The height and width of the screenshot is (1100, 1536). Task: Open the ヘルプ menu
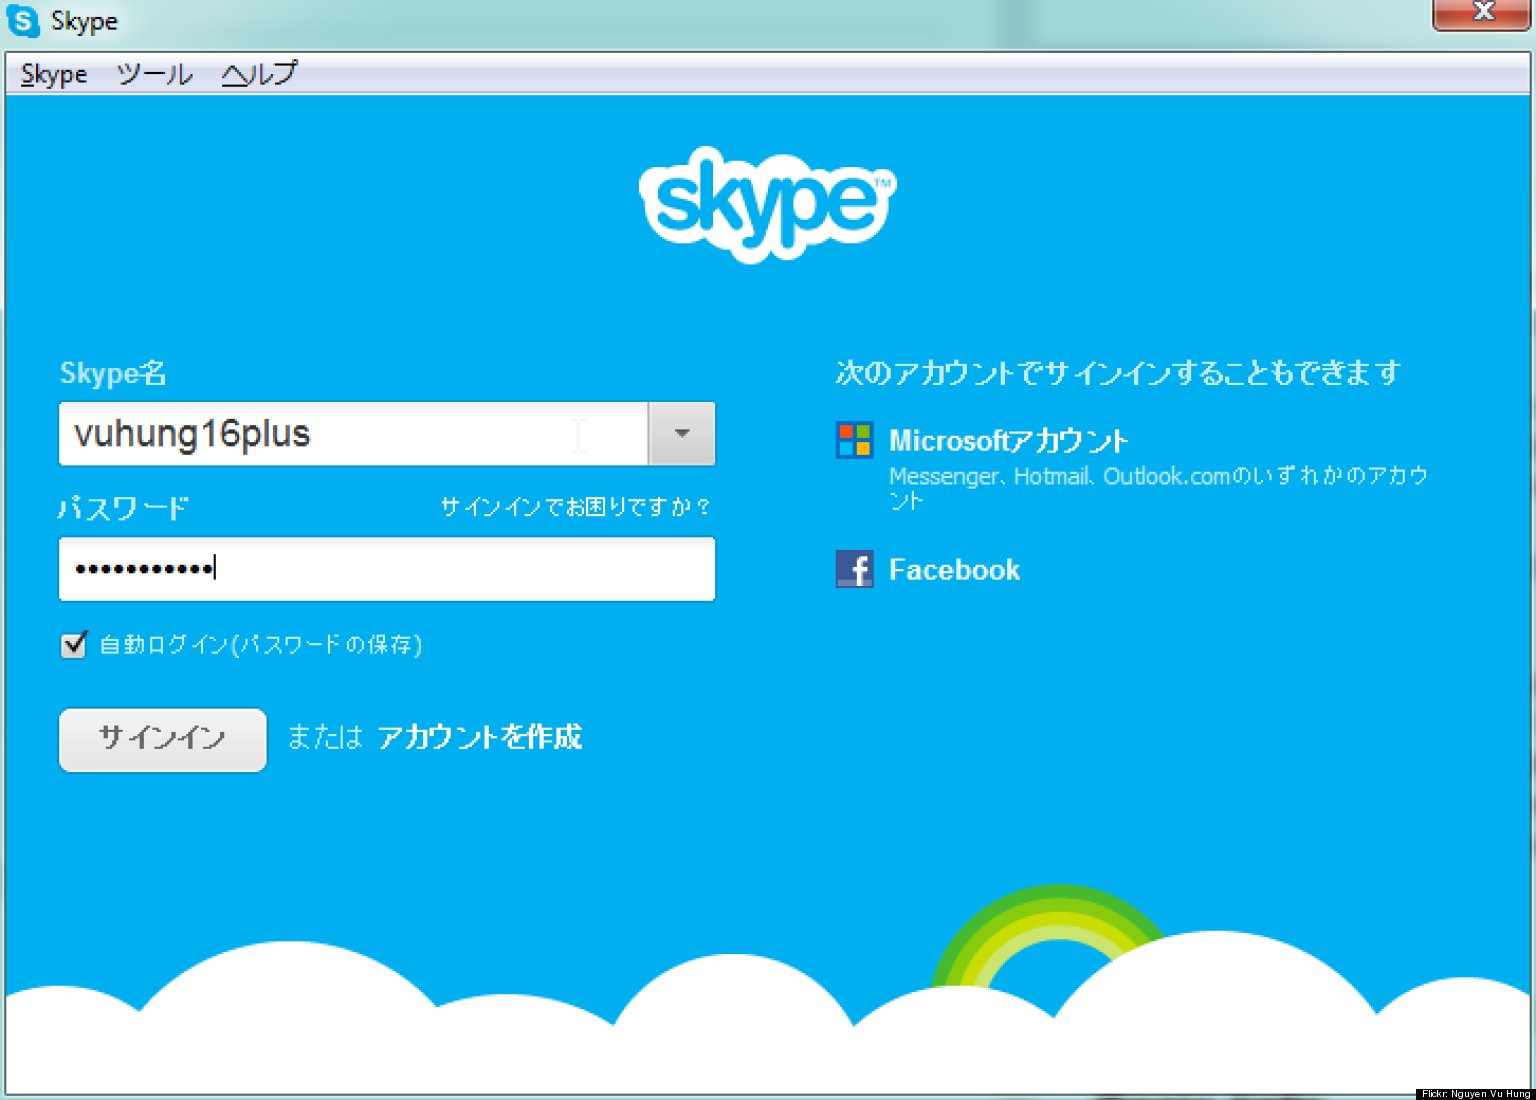pos(259,74)
